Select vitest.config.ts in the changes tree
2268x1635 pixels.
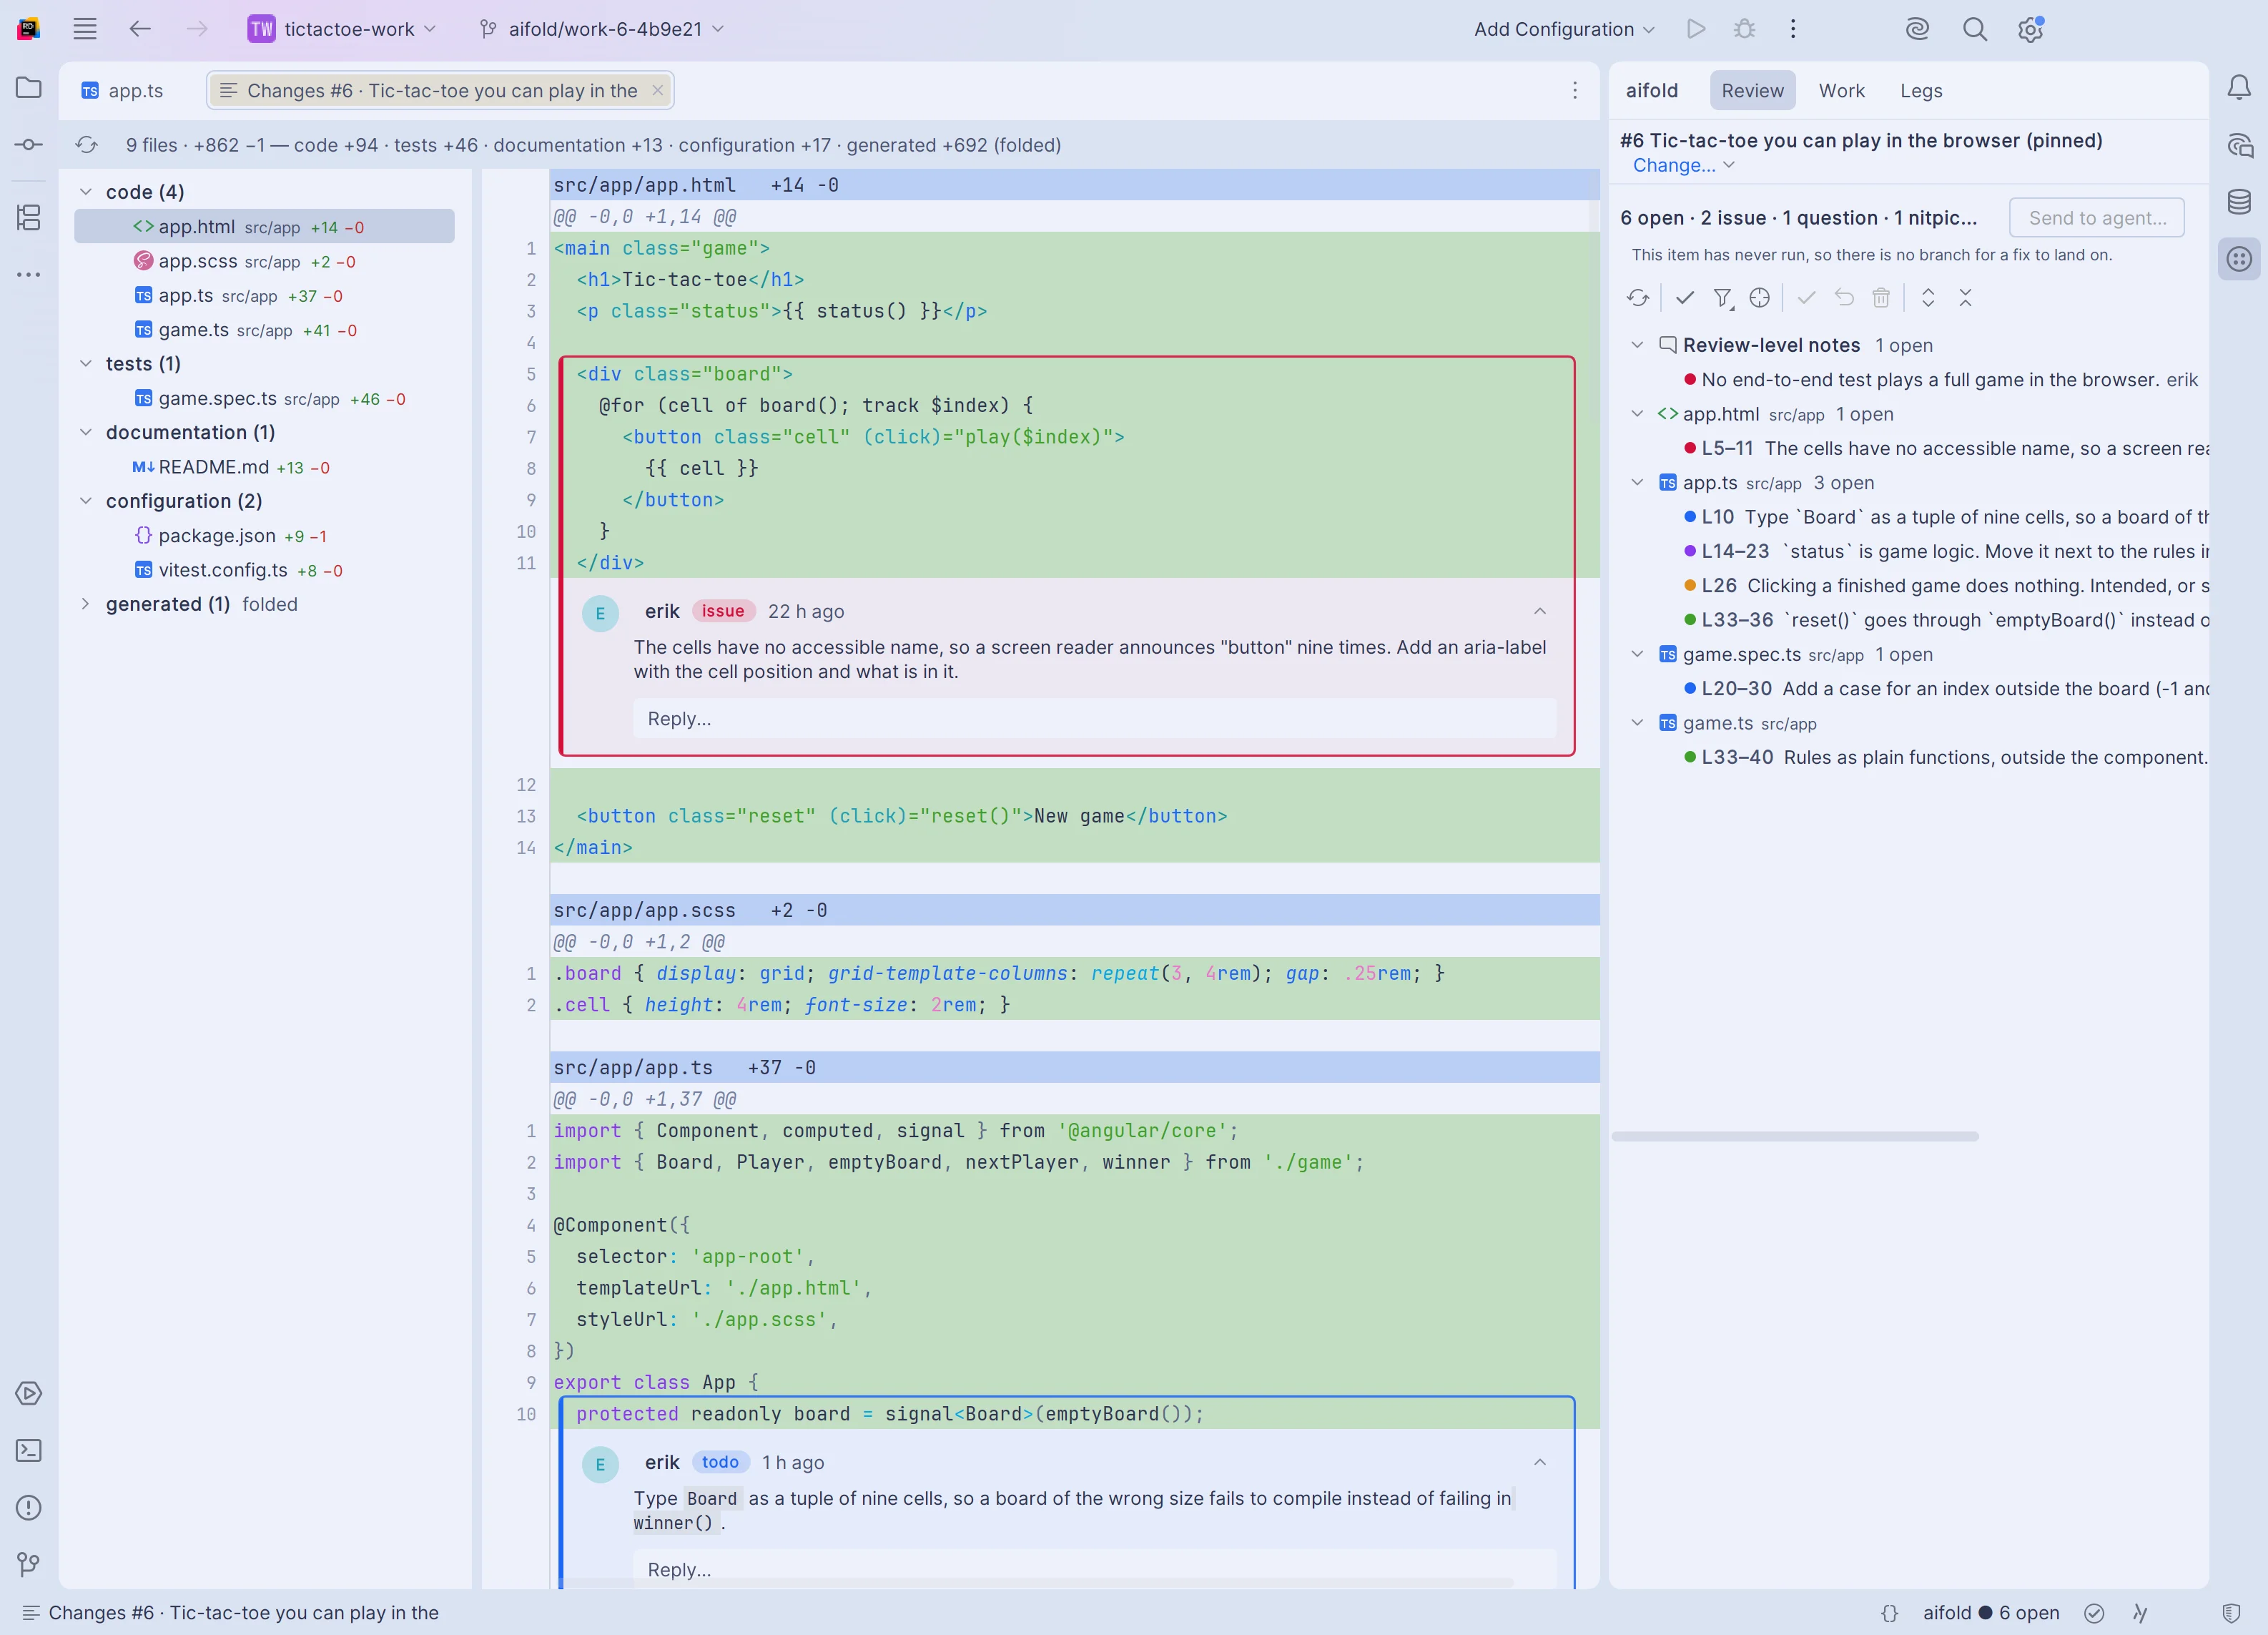click(x=264, y=570)
